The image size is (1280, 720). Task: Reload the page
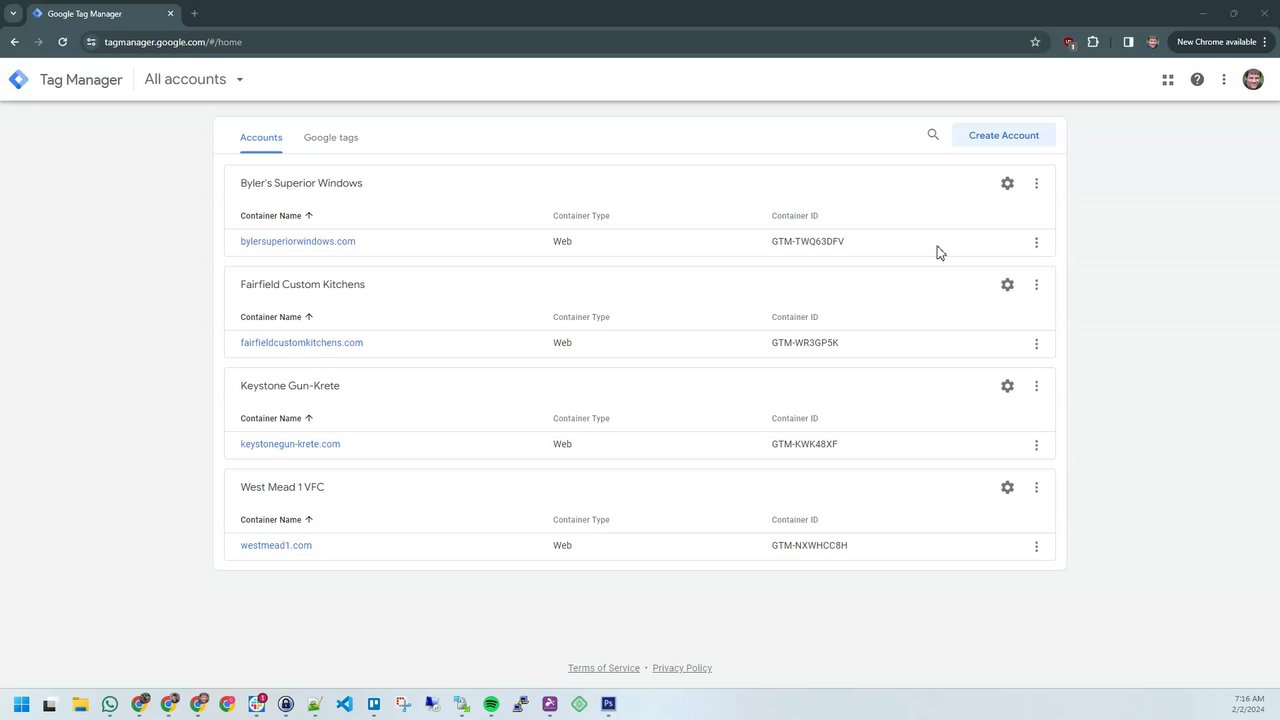pos(62,42)
